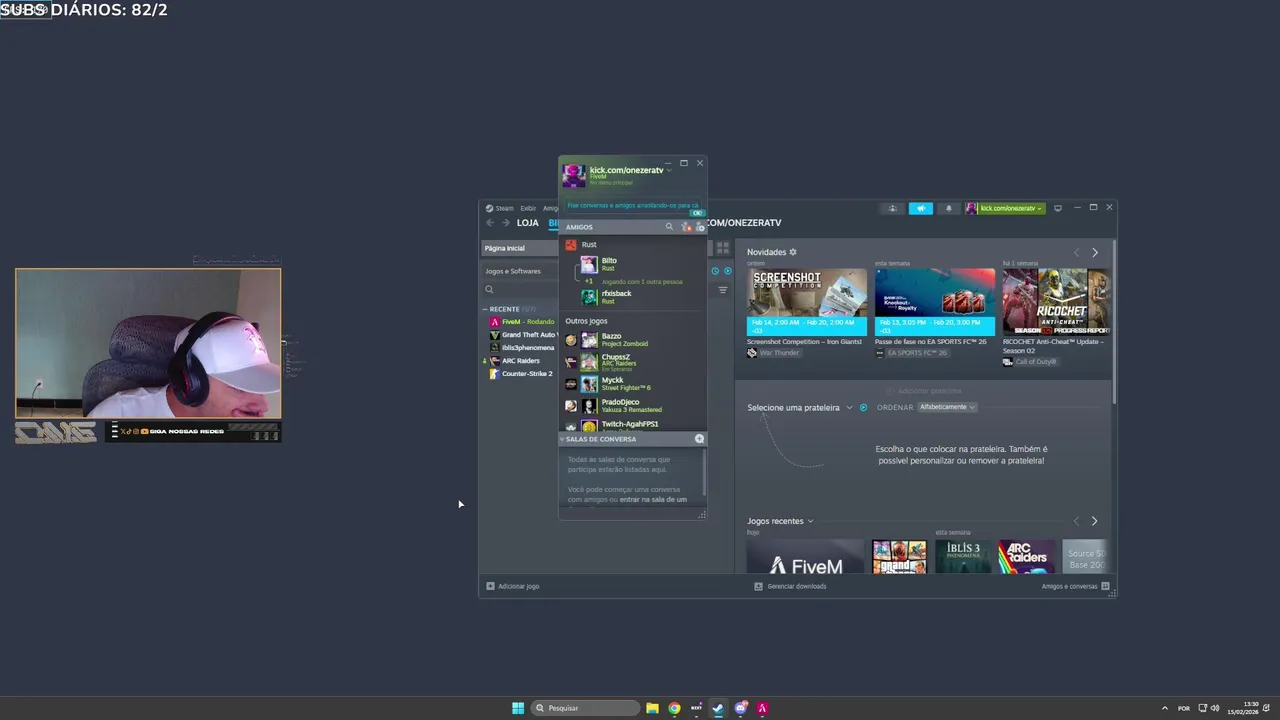Open Chrome from the taskbar
This screenshot has width=1280, height=720.
tap(674, 708)
